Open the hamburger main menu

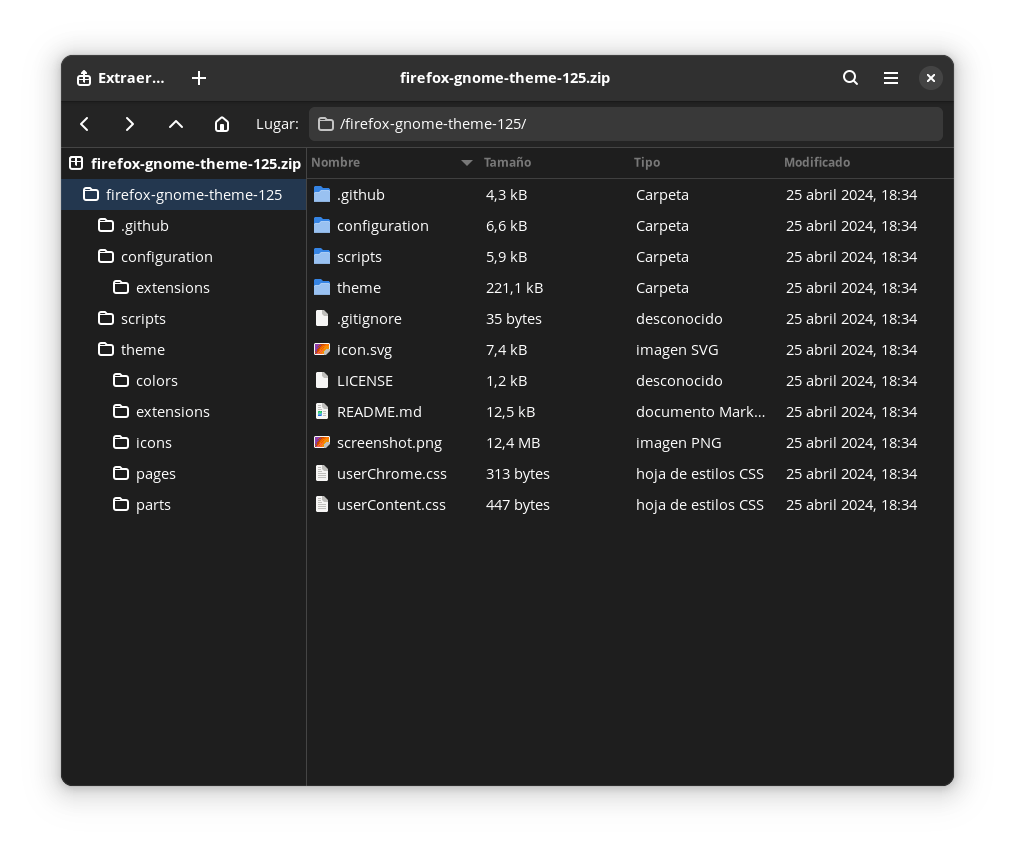coord(891,78)
